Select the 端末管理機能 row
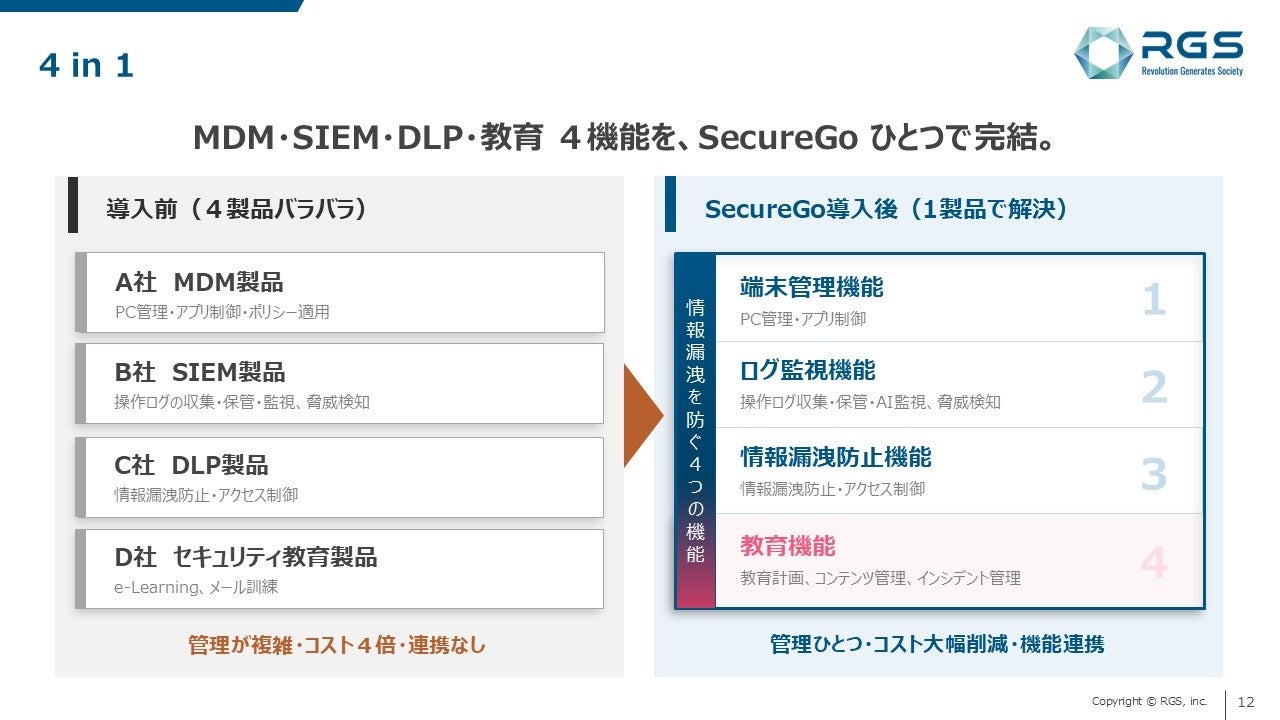The width and height of the screenshot is (1280, 720). click(959, 298)
